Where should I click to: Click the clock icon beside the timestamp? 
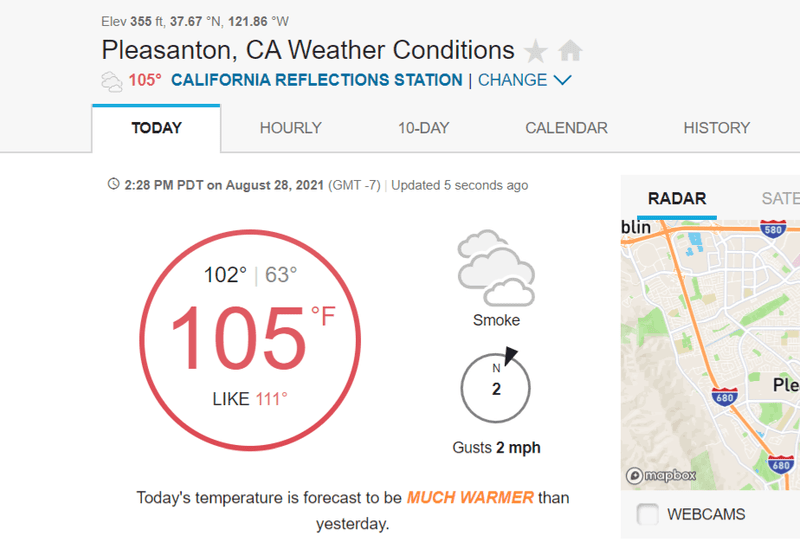click(x=114, y=185)
